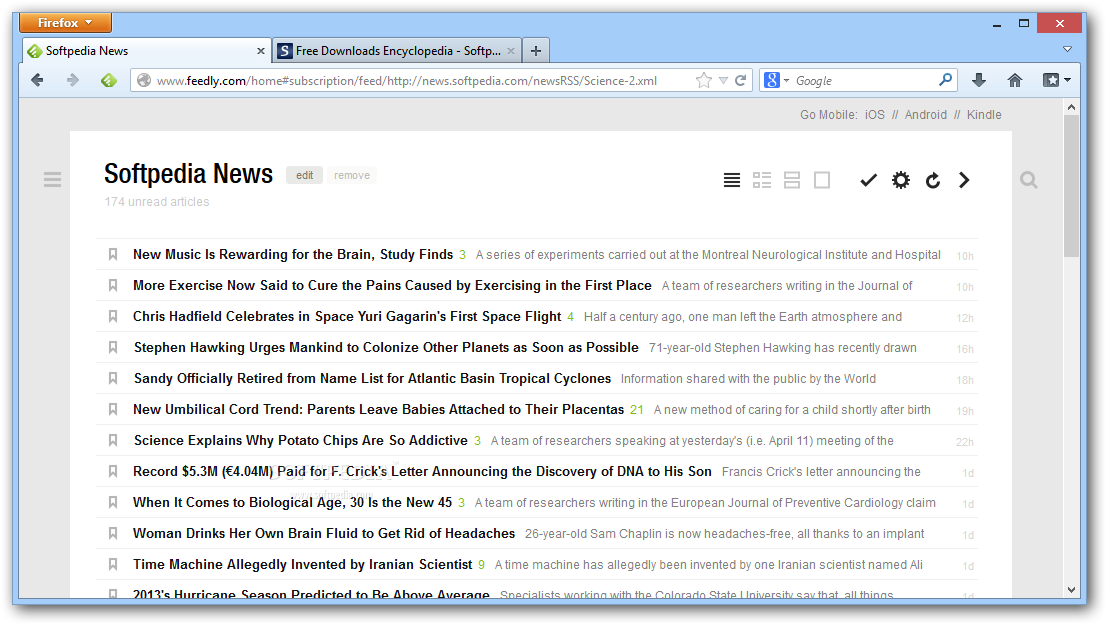Click '174 unread articles' text

tap(157, 202)
